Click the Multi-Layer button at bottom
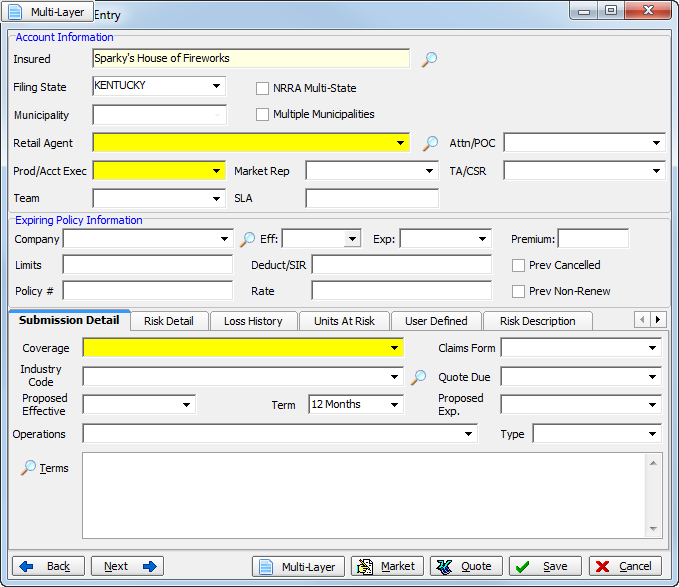 [x=299, y=566]
